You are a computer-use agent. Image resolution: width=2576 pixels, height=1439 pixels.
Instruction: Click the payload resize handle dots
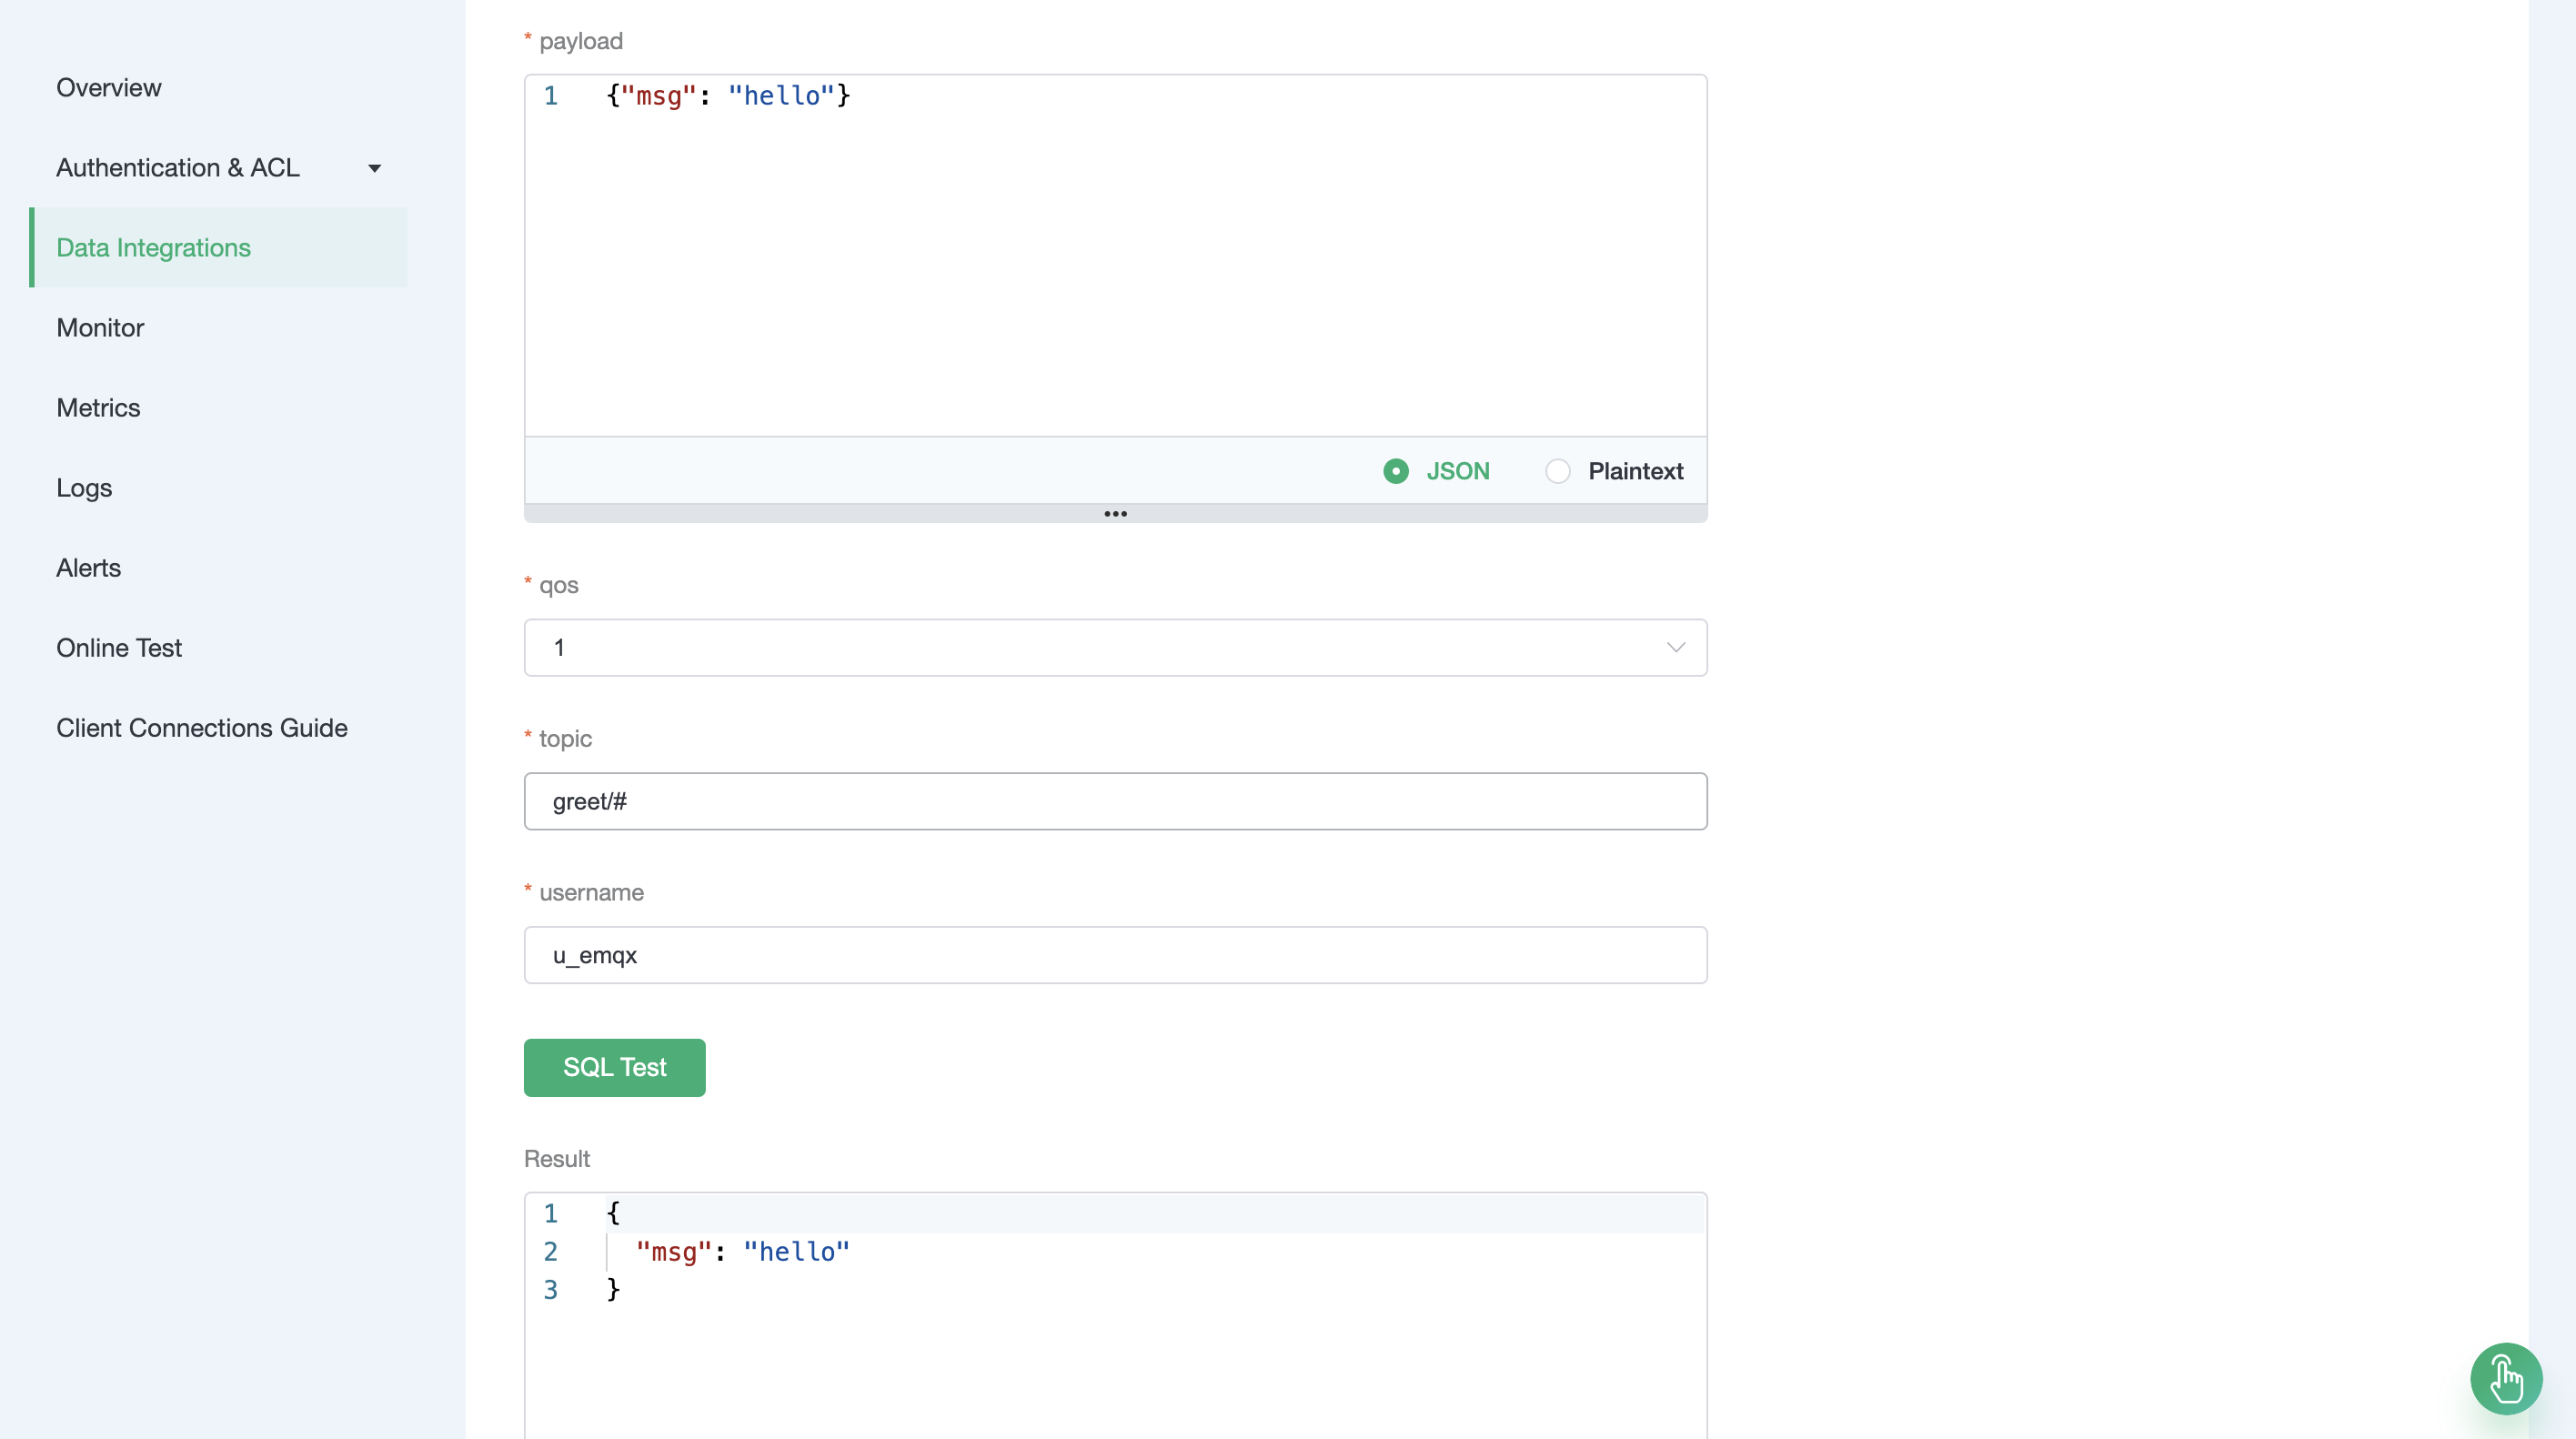tap(1115, 514)
